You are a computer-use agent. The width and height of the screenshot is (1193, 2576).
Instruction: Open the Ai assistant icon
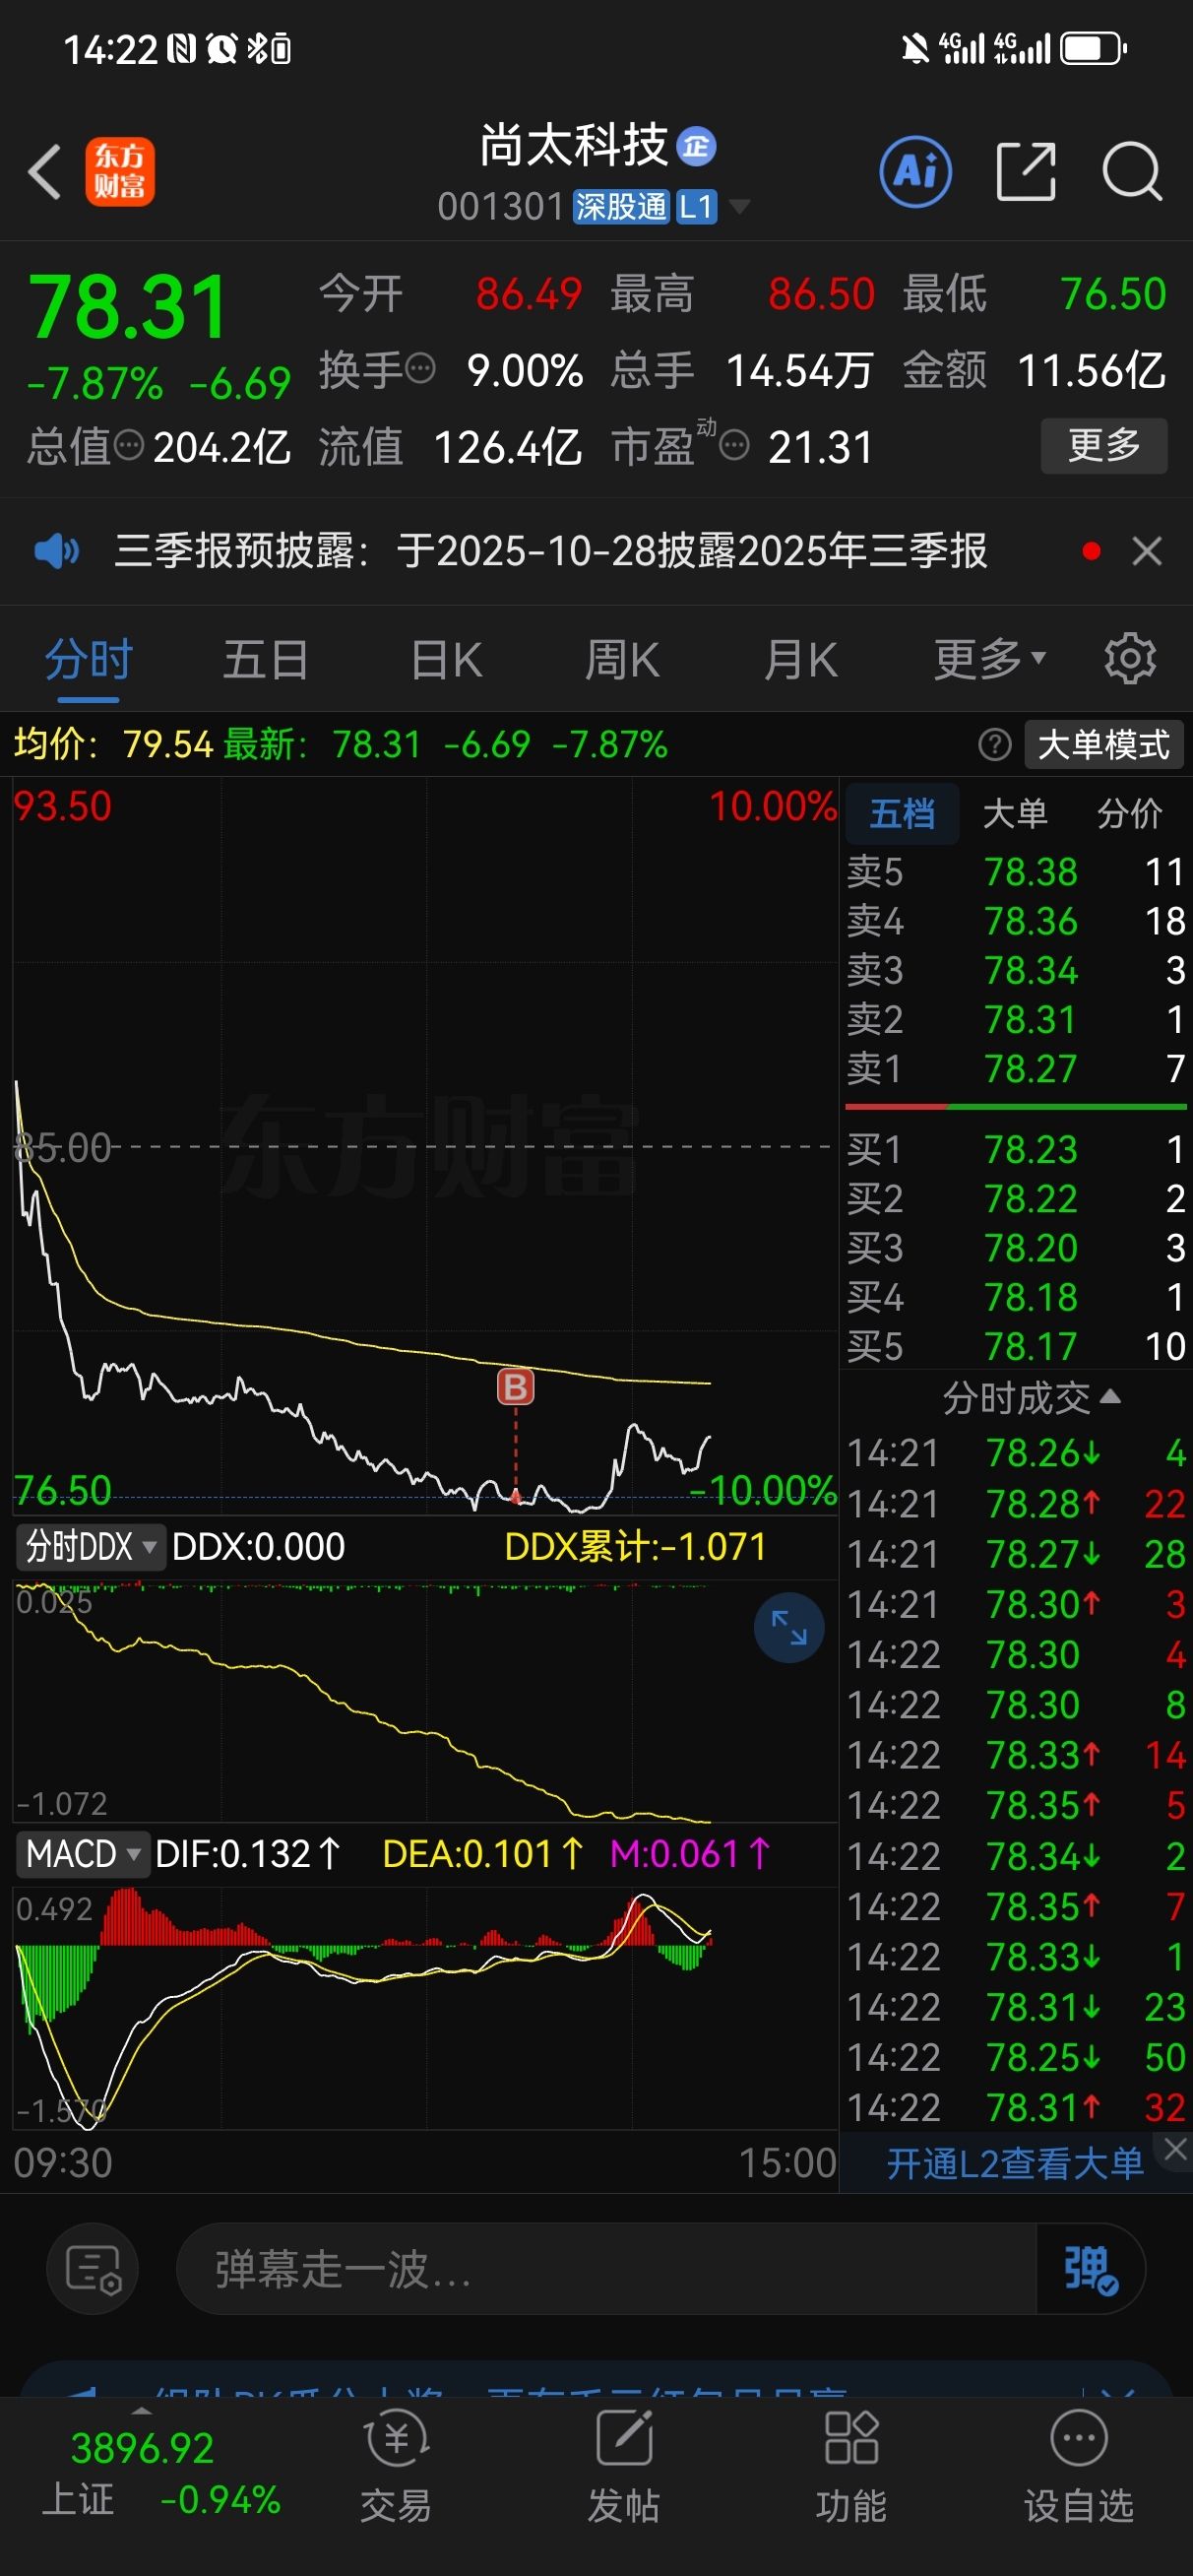point(915,172)
